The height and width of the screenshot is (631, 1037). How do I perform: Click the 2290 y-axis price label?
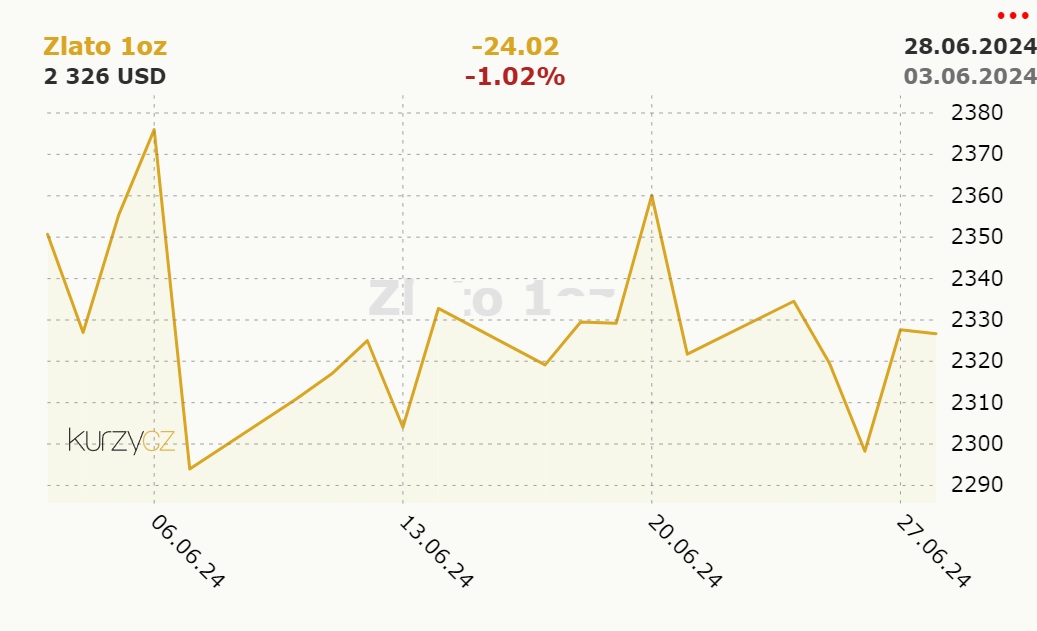[975, 485]
